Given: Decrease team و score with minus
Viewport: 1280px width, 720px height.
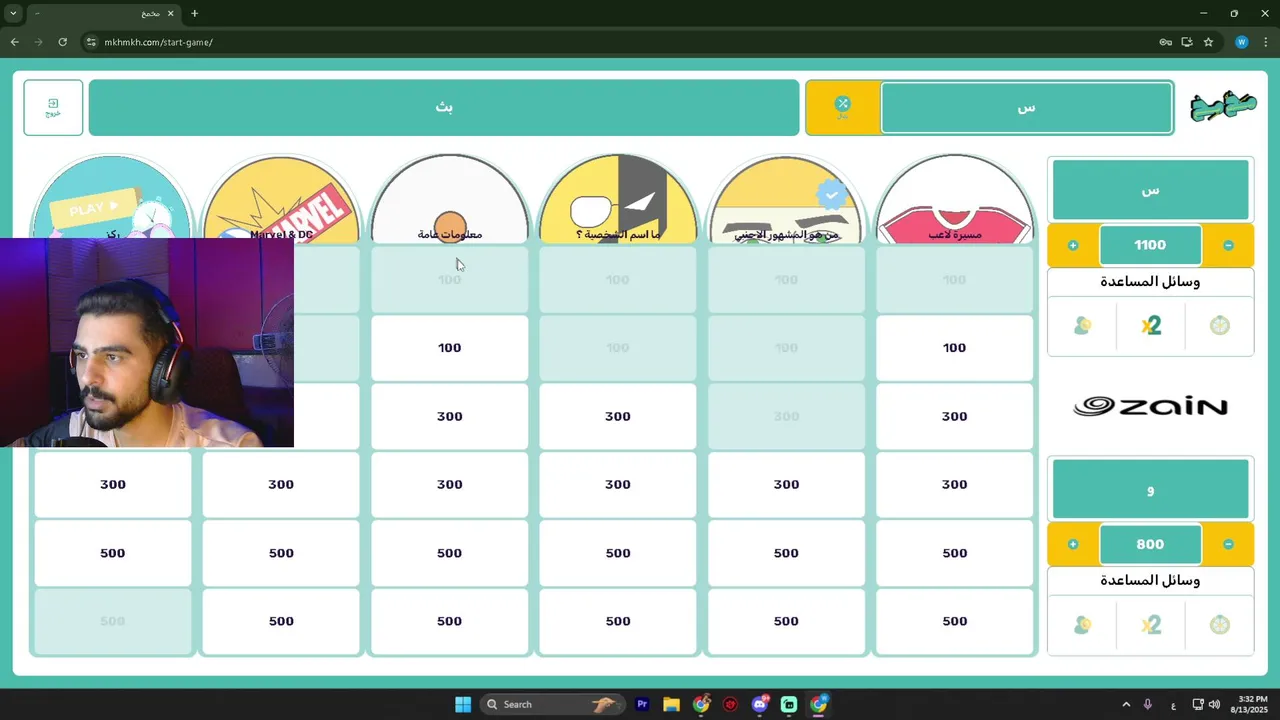Looking at the screenshot, I should point(1228,544).
